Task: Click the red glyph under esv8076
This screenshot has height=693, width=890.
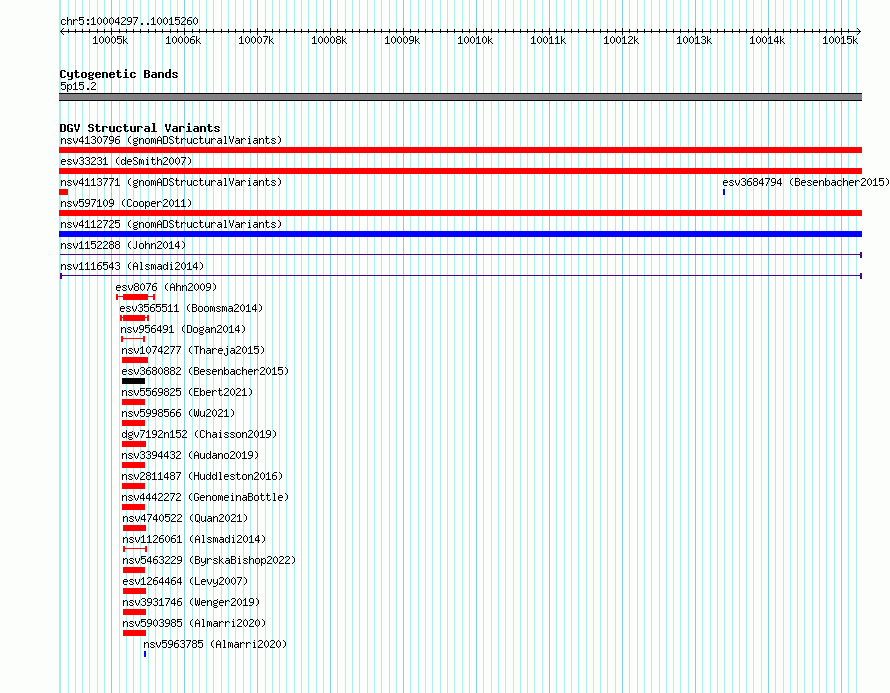Action: tap(136, 297)
